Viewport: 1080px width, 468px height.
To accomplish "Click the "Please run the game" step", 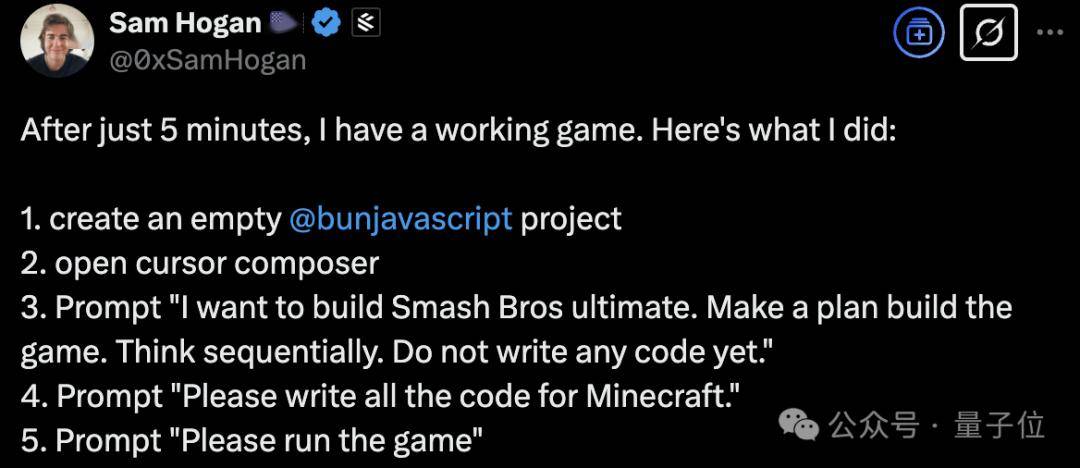I will (x=251, y=441).
